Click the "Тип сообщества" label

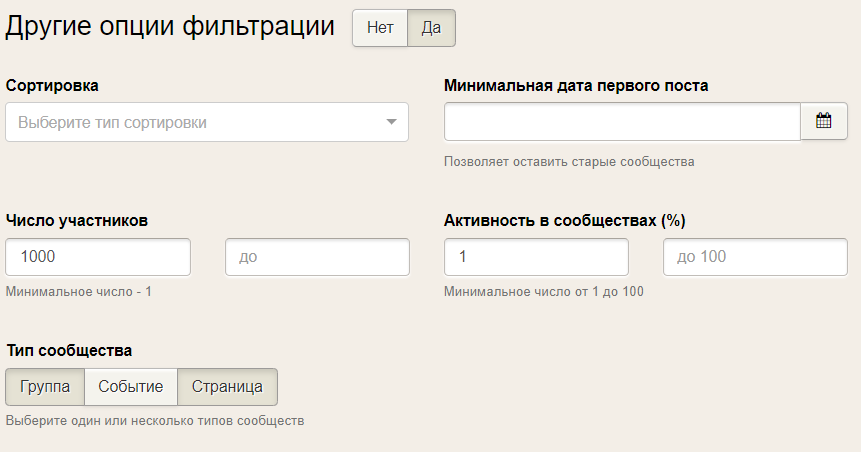[69, 350]
